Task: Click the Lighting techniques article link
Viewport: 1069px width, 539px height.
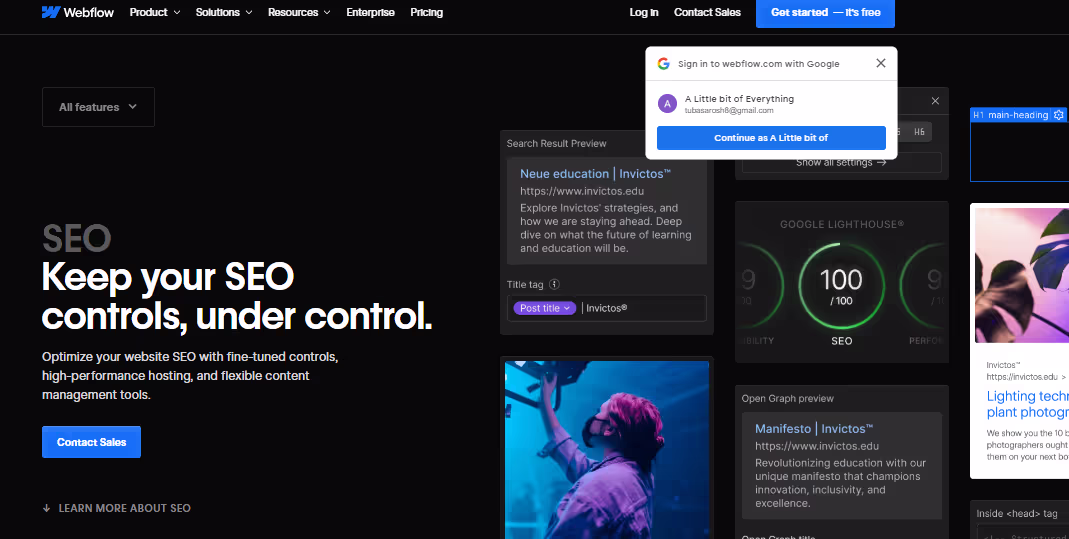Action: tap(1027, 404)
